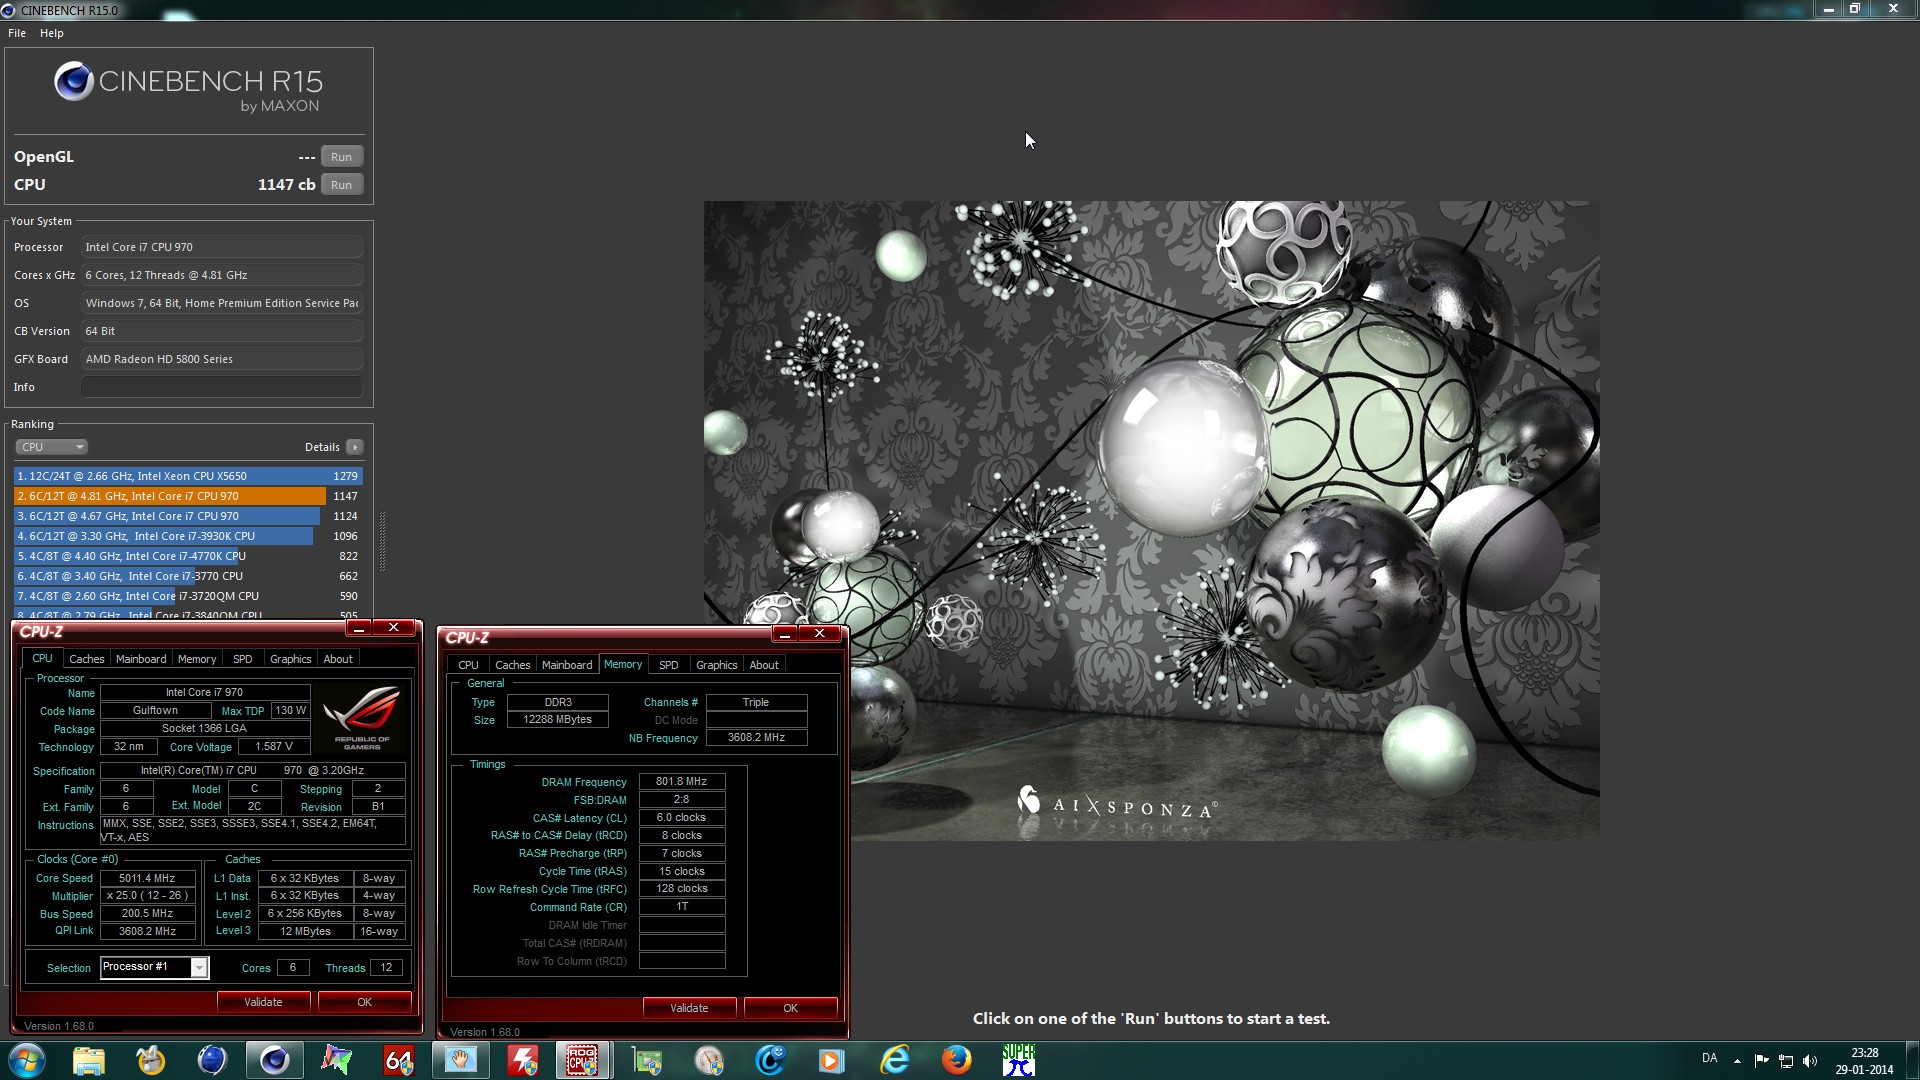Click the DRAM Frequency 801.8 MHz value
The image size is (1920, 1080).
pyautogui.click(x=682, y=782)
